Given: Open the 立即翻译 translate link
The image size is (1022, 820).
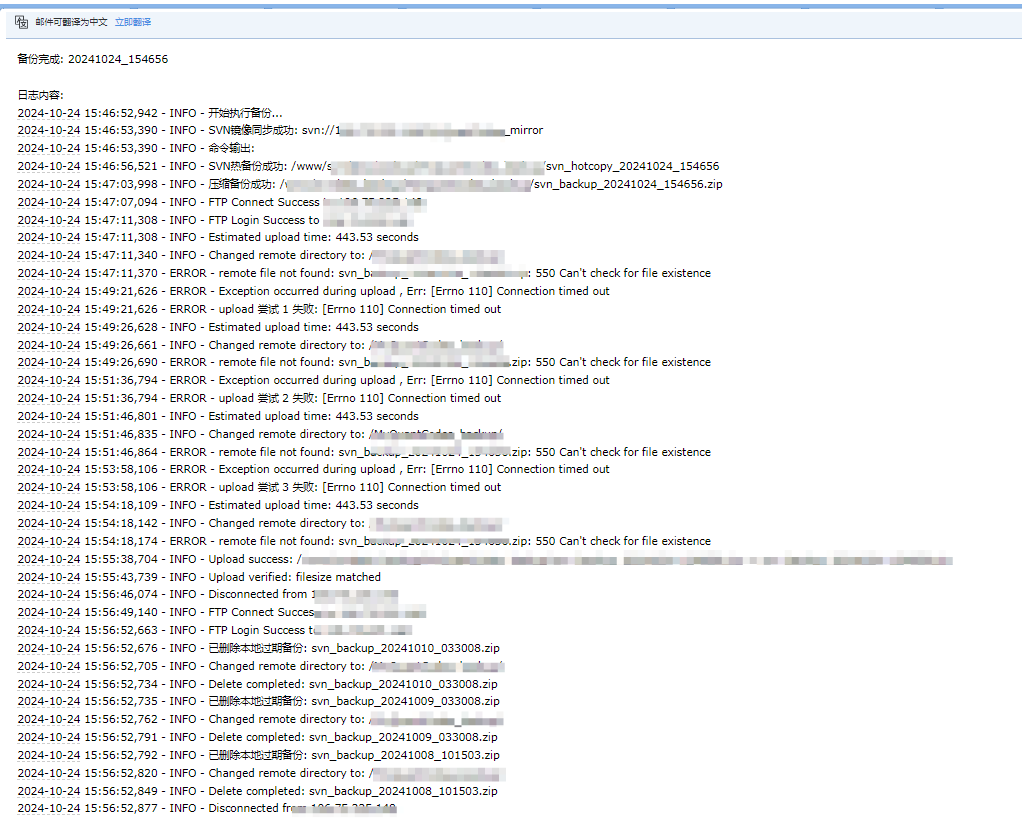Looking at the screenshot, I should (x=133, y=21).
